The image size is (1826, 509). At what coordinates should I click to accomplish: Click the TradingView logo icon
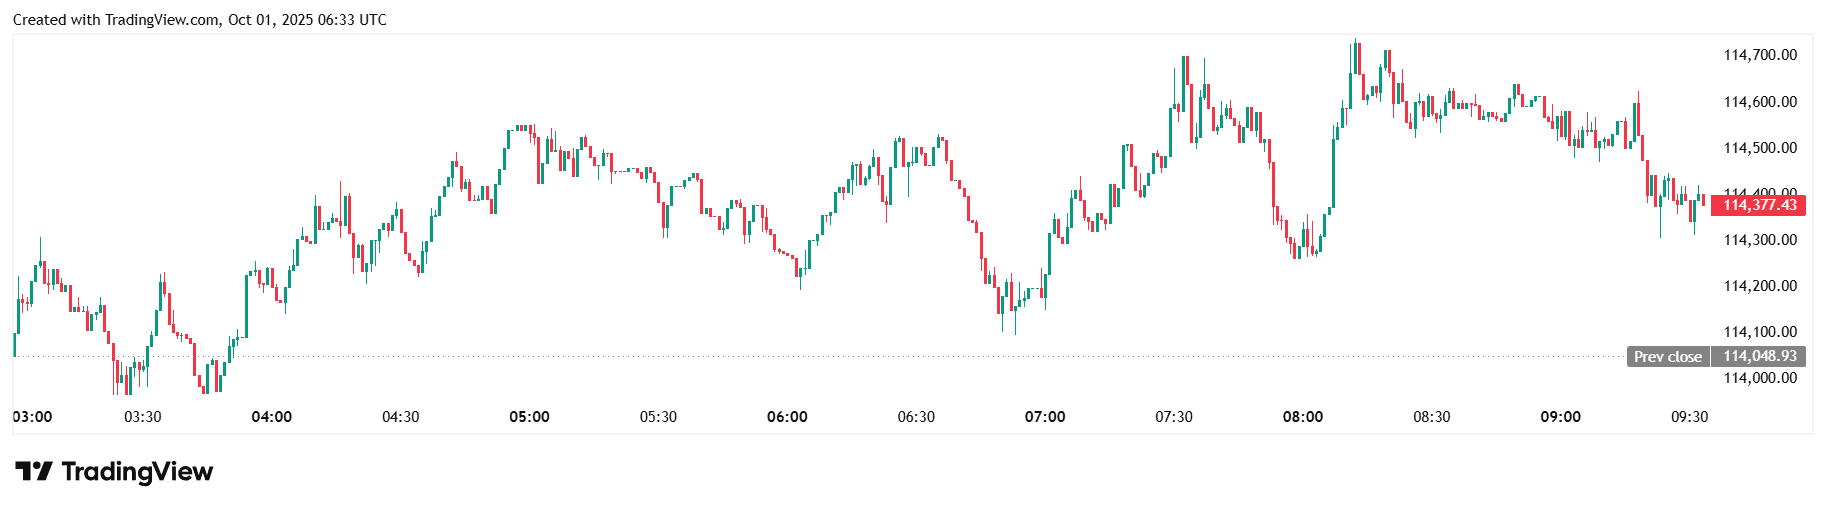(x=33, y=471)
